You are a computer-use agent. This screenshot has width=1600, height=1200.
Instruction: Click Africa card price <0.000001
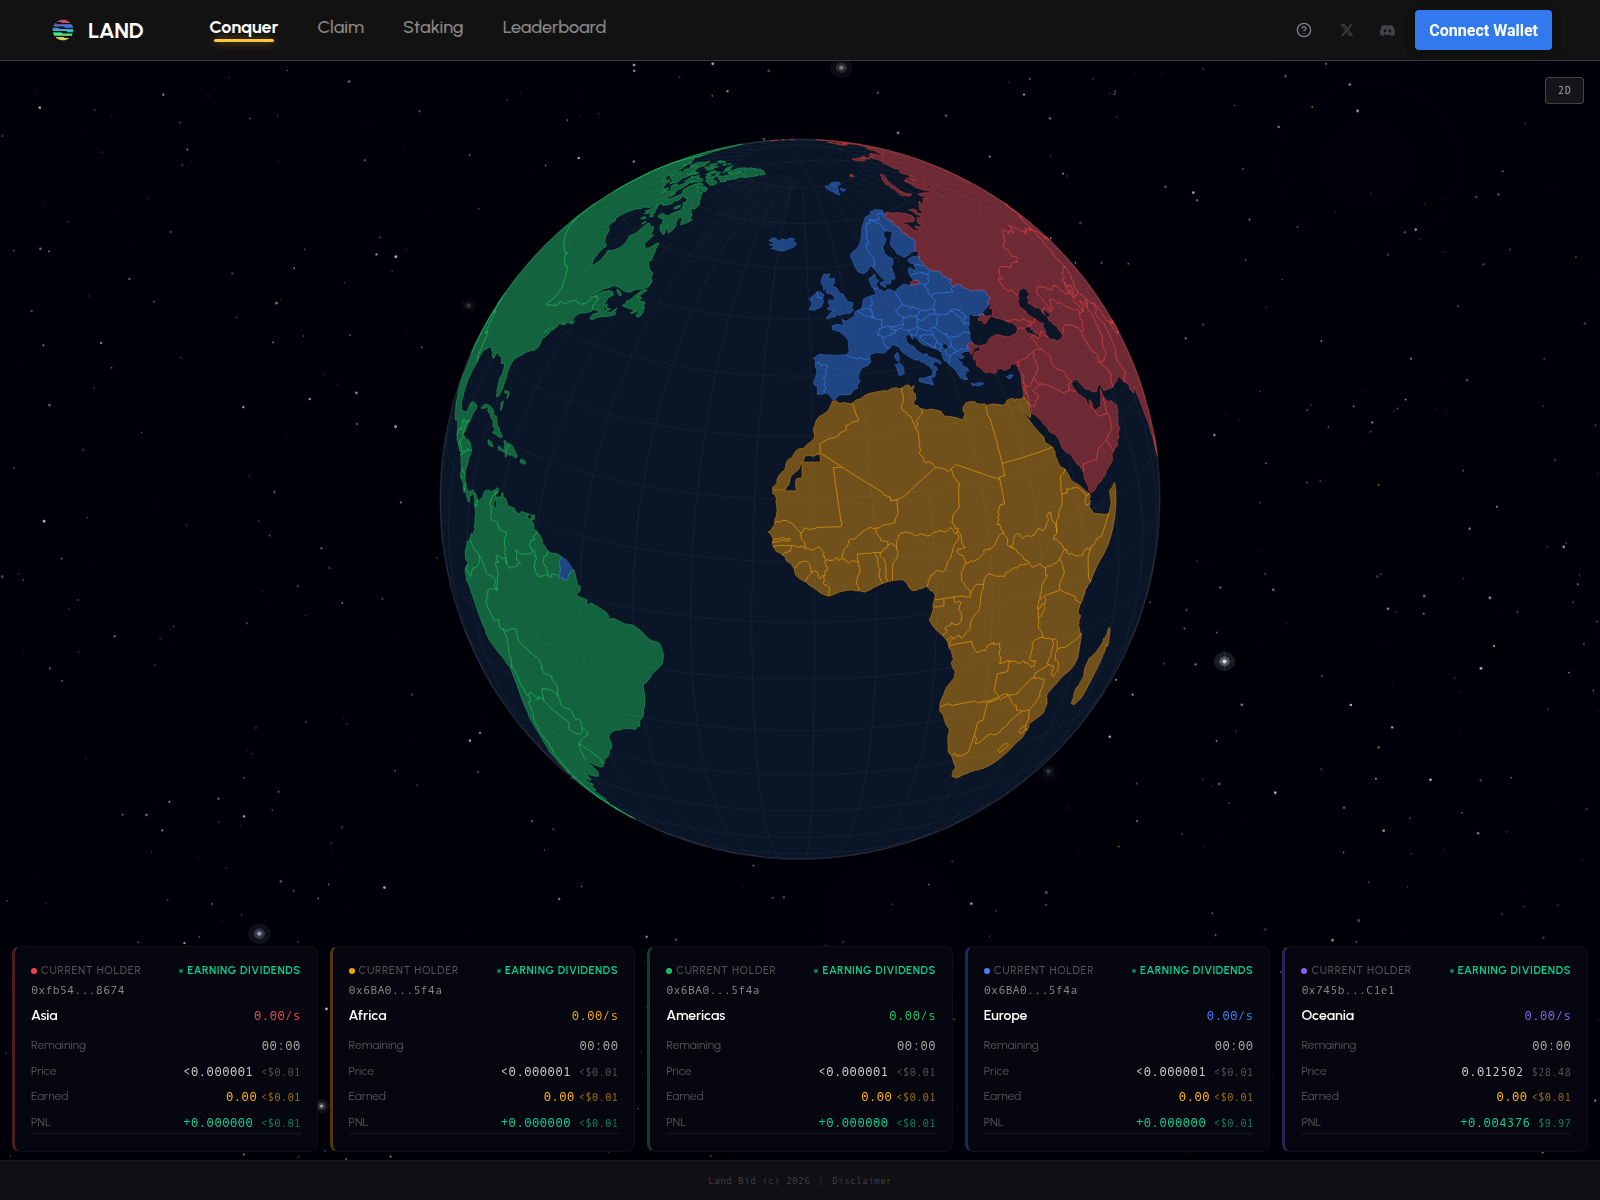tap(536, 1071)
